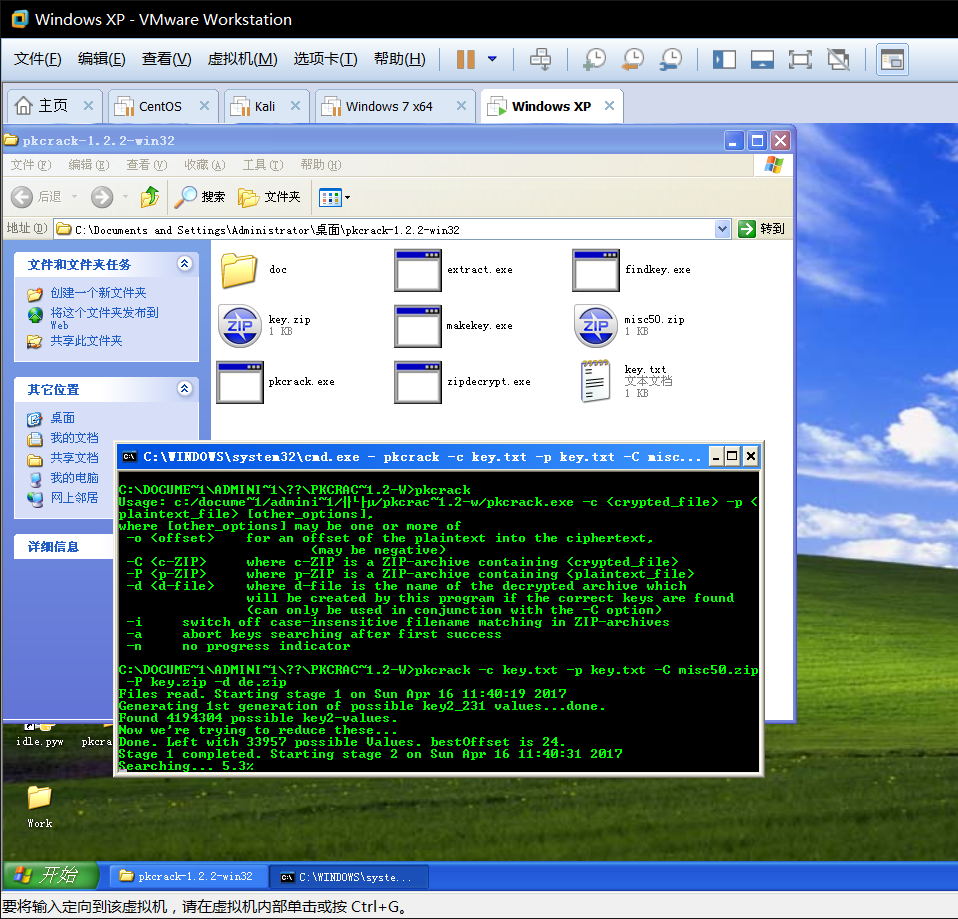The height and width of the screenshot is (919, 958).
Task: Open the VMware 帮助(H) menu
Action: 400,59
